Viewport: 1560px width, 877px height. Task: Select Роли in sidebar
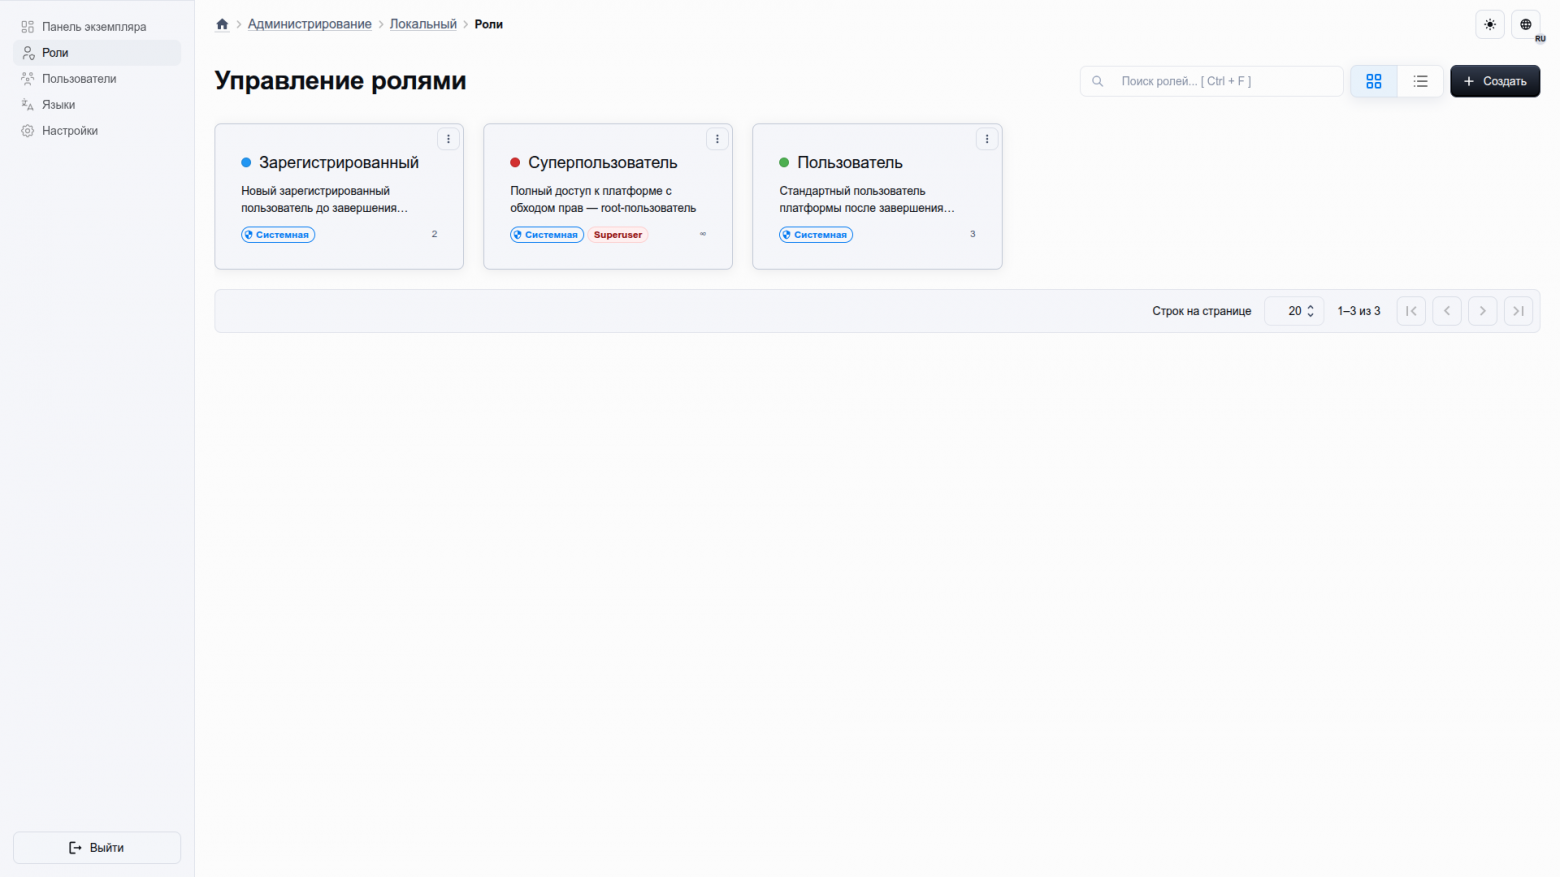97,53
